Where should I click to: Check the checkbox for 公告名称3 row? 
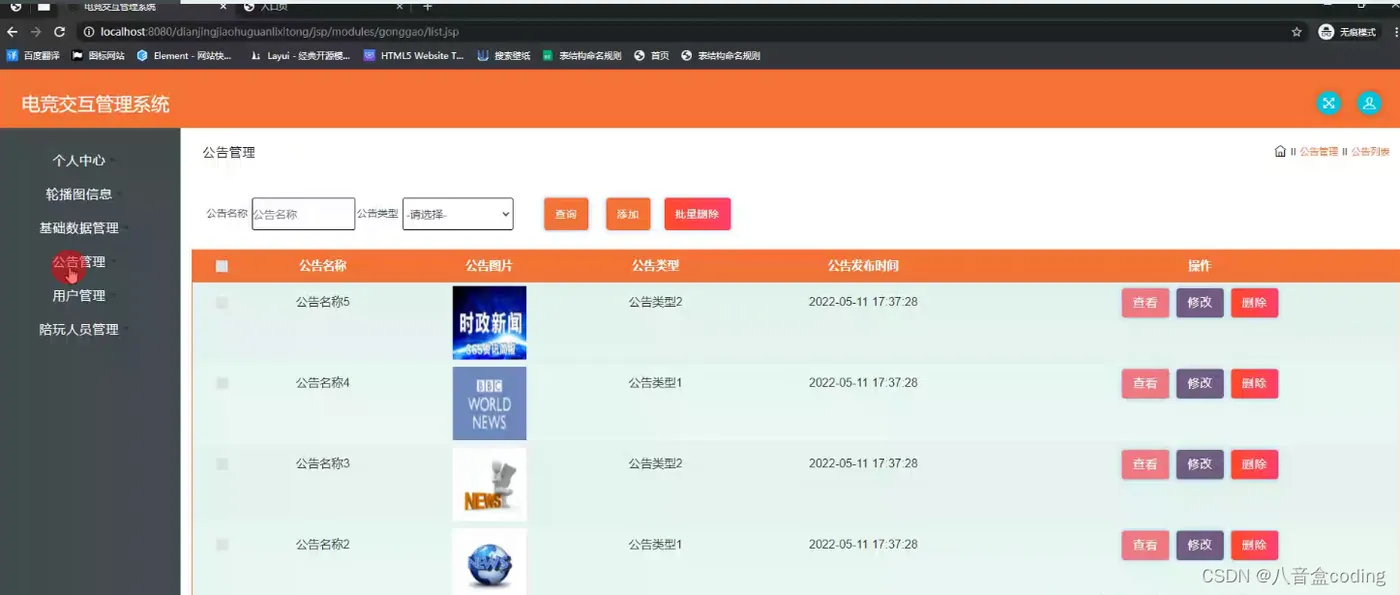click(222, 464)
